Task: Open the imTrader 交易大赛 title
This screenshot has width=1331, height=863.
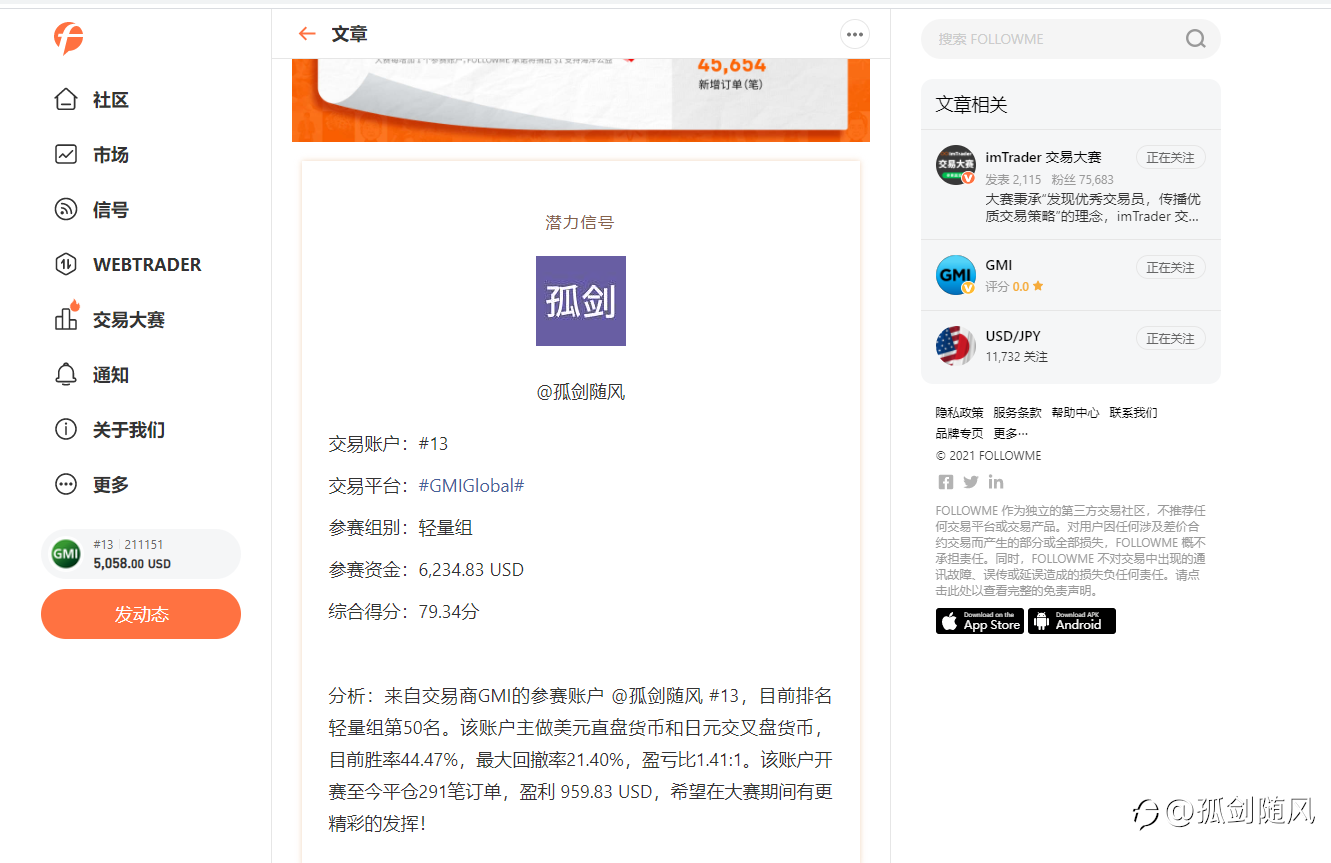Action: [1043, 157]
